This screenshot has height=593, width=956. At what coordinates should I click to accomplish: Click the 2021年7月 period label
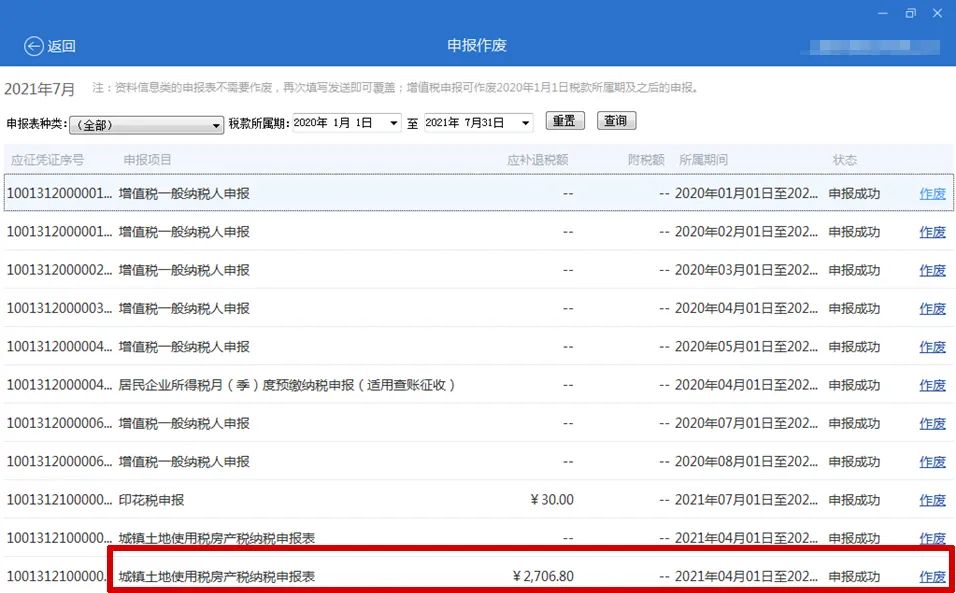pyautogui.click(x=40, y=90)
